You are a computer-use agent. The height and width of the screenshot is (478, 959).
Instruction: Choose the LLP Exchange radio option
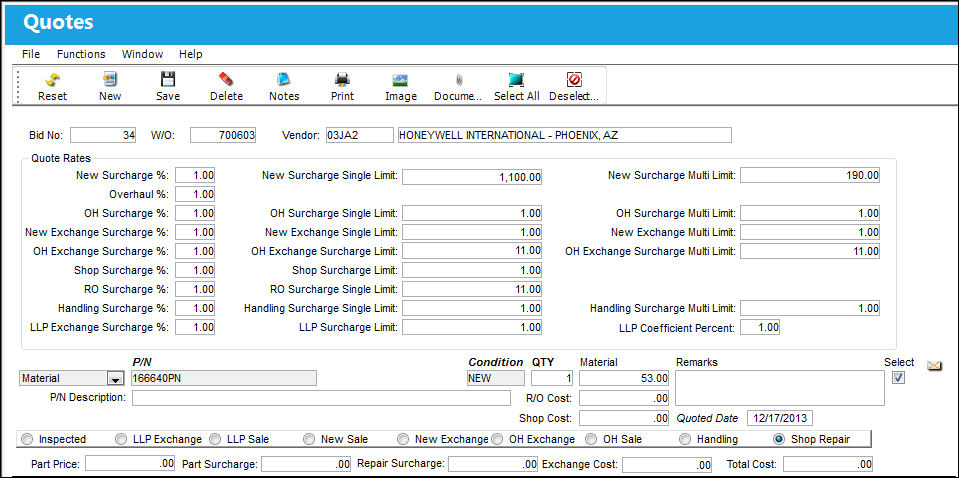click(x=121, y=439)
